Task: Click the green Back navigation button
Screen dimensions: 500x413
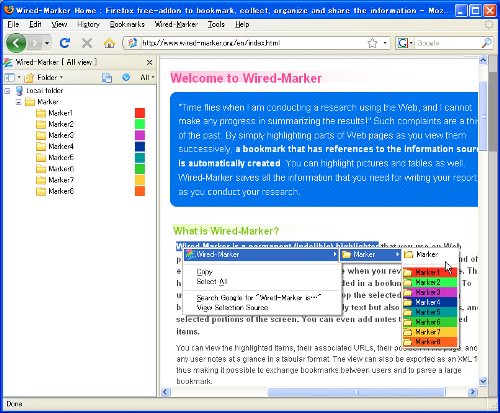Action: point(16,43)
